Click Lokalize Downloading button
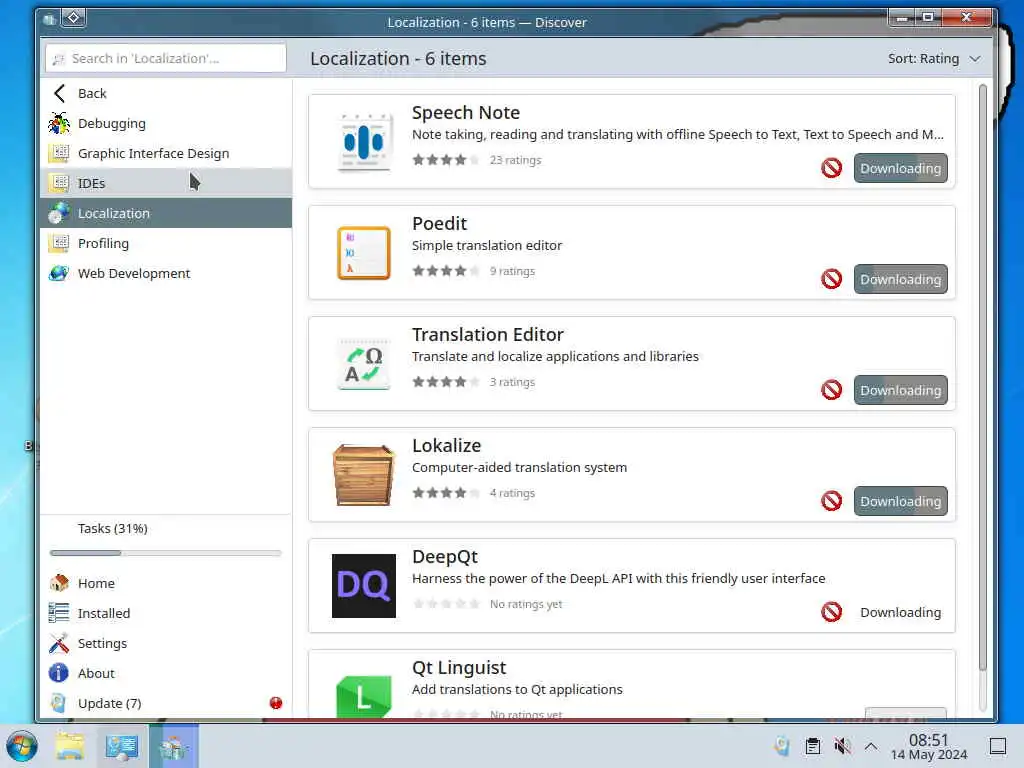The height and width of the screenshot is (768, 1024). click(901, 501)
